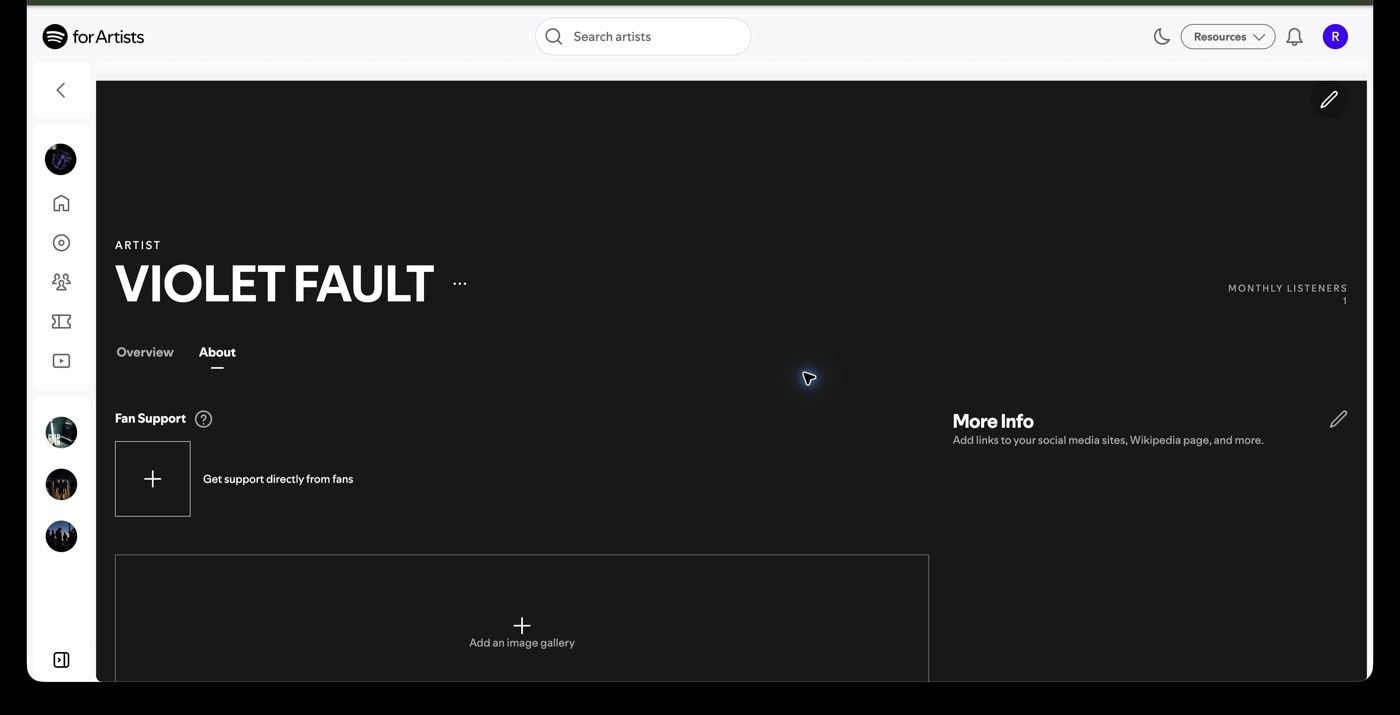
Task: Toggle dark mode with the moon icon
Action: [1161, 37]
